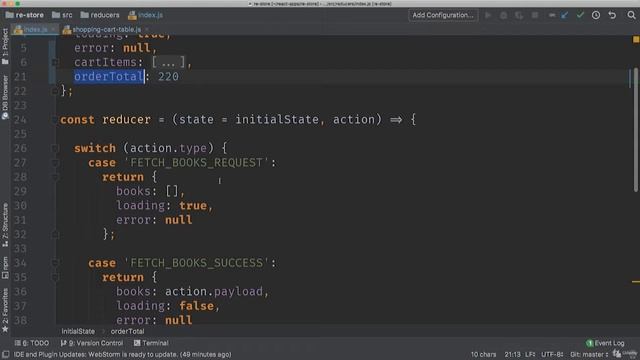The height and width of the screenshot is (360, 640).
Task: Click the UTF-8 encoding status entry
Action: click(552, 355)
